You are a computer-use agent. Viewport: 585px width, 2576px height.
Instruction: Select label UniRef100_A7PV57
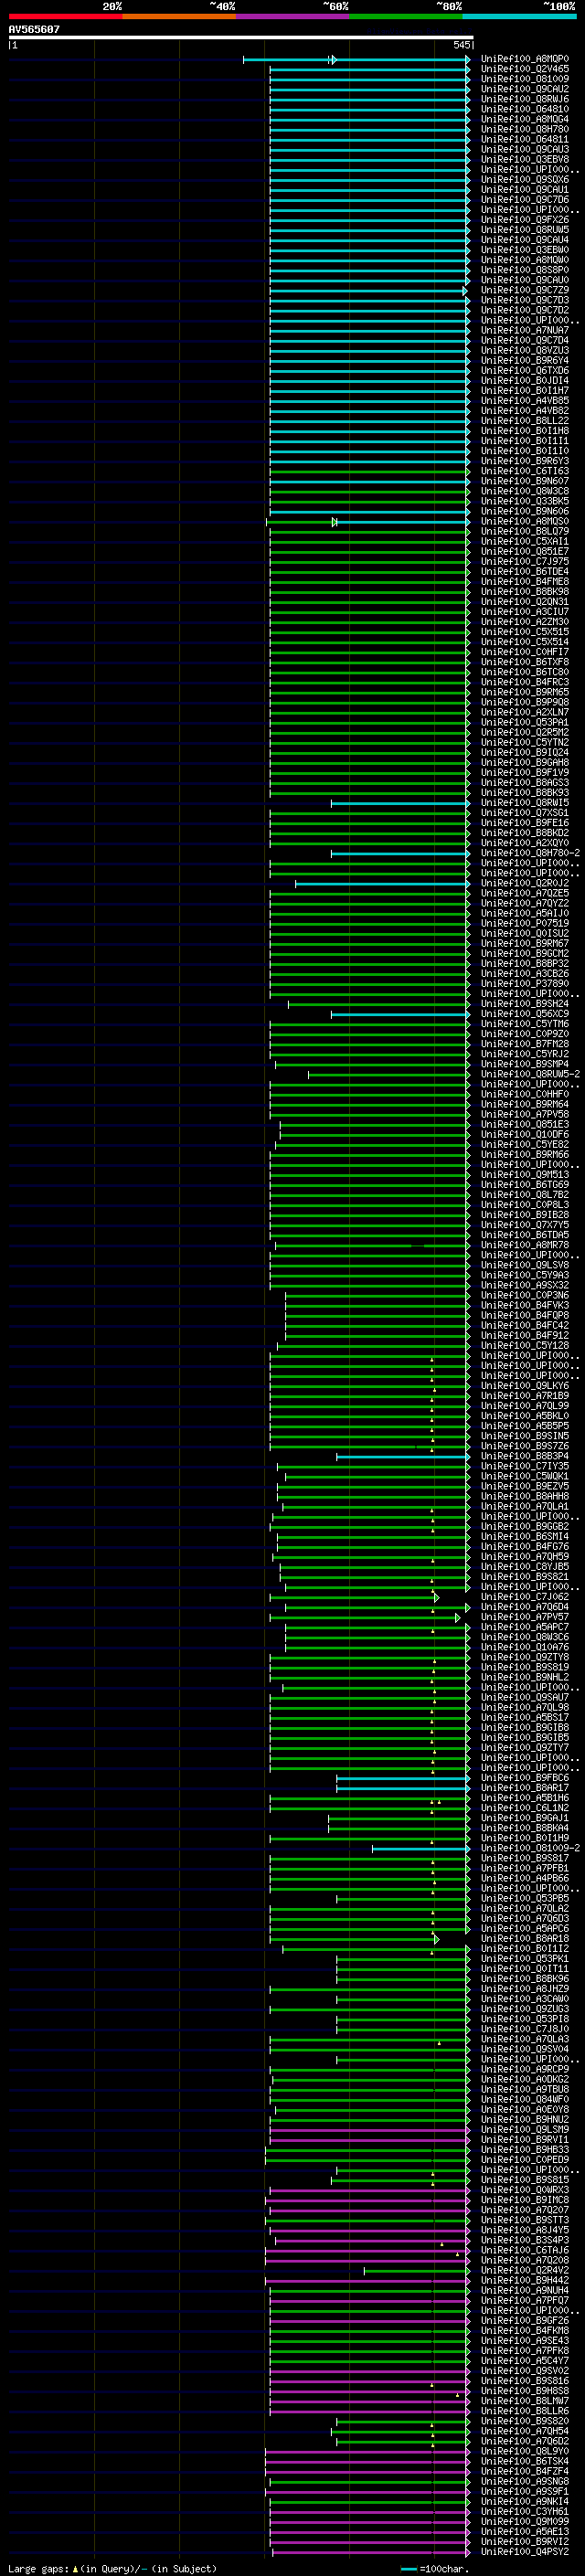click(x=525, y=1617)
